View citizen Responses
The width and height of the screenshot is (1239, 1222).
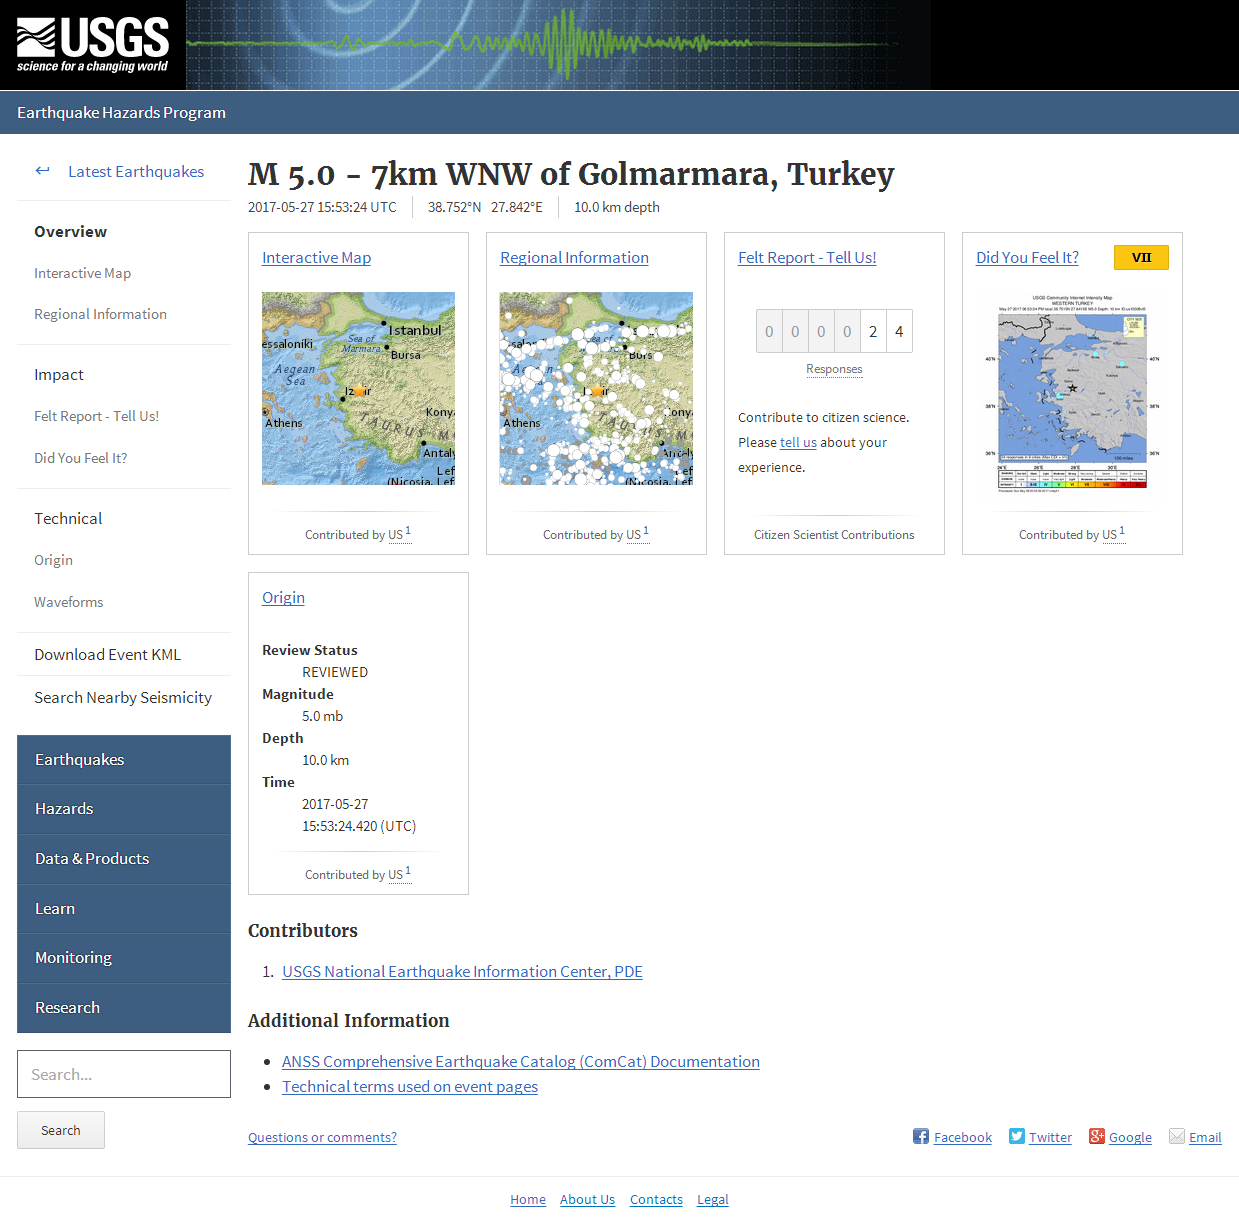(x=834, y=369)
